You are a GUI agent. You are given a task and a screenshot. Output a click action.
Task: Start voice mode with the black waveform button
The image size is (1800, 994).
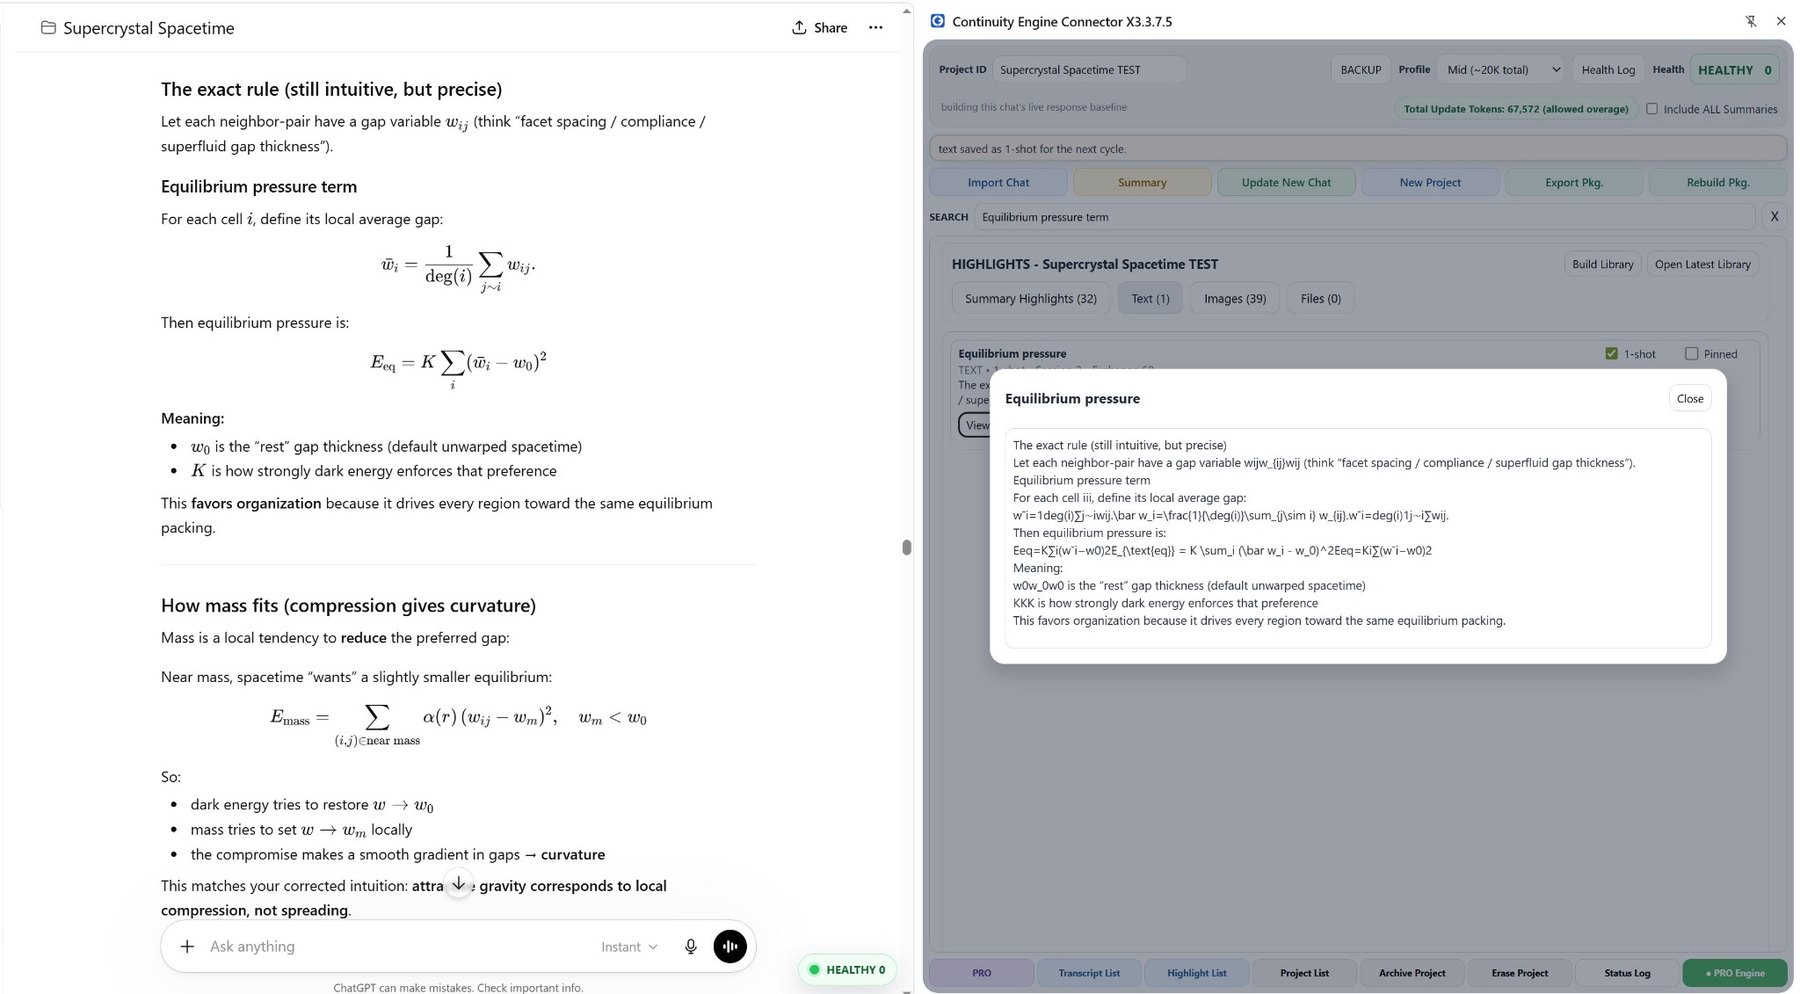point(730,946)
